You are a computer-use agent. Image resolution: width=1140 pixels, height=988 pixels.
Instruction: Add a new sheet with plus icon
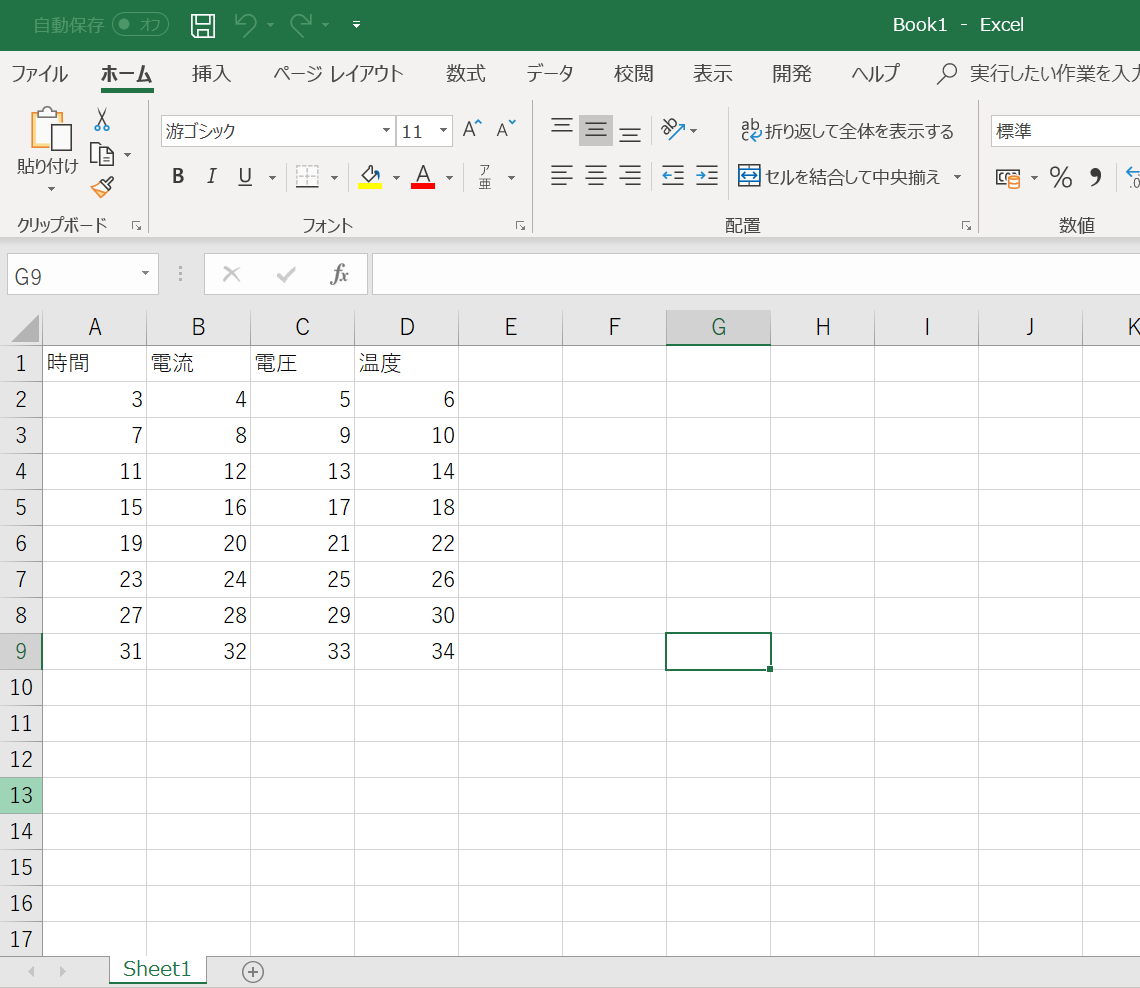click(x=252, y=971)
